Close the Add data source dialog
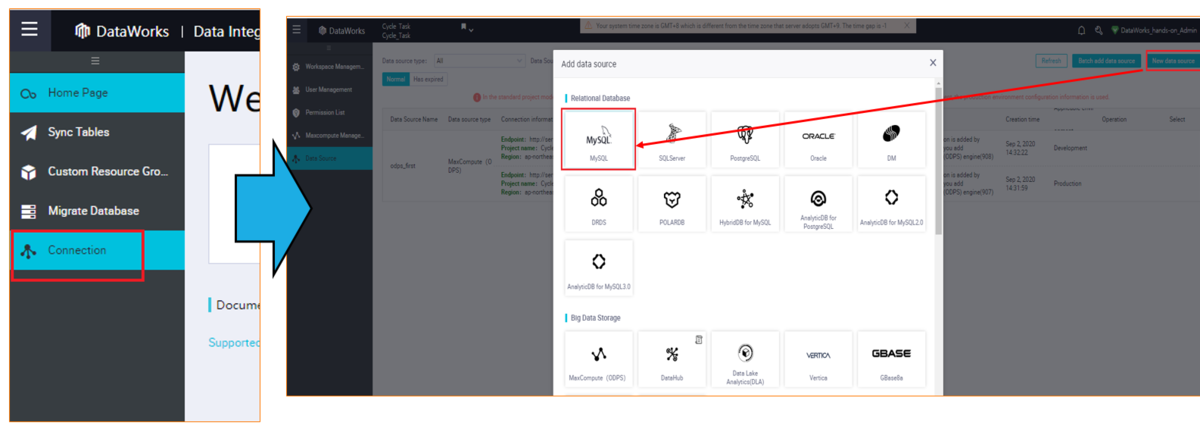This screenshot has height=429, width=1200. (933, 63)
